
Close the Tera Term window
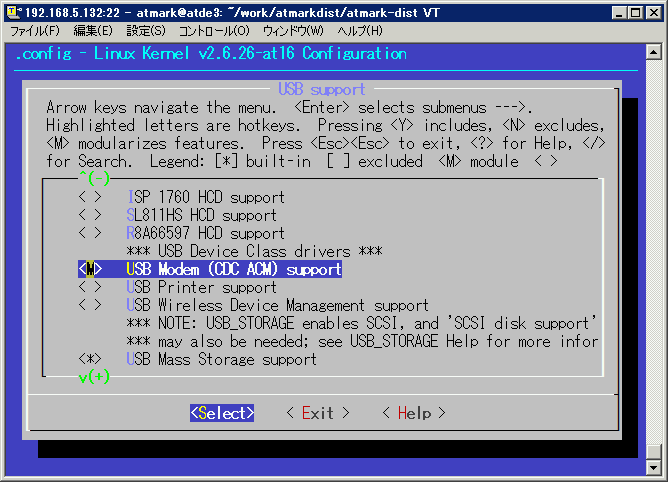pyautogui.click(x=654, y=13)
